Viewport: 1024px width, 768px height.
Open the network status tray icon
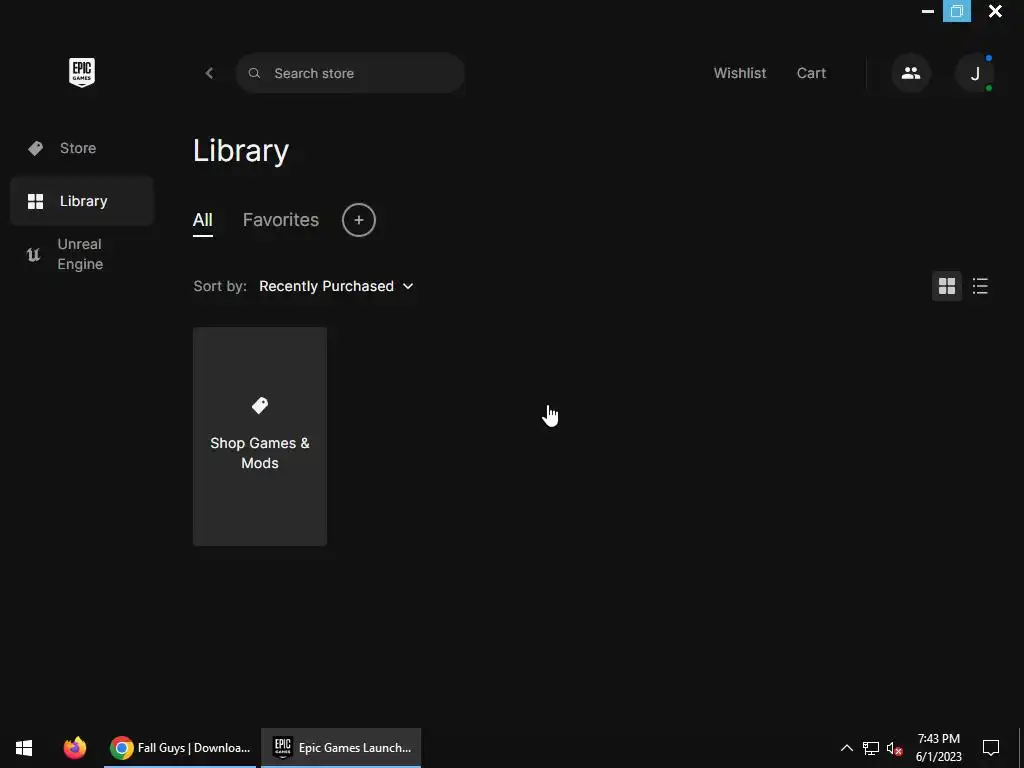(871, 748)
